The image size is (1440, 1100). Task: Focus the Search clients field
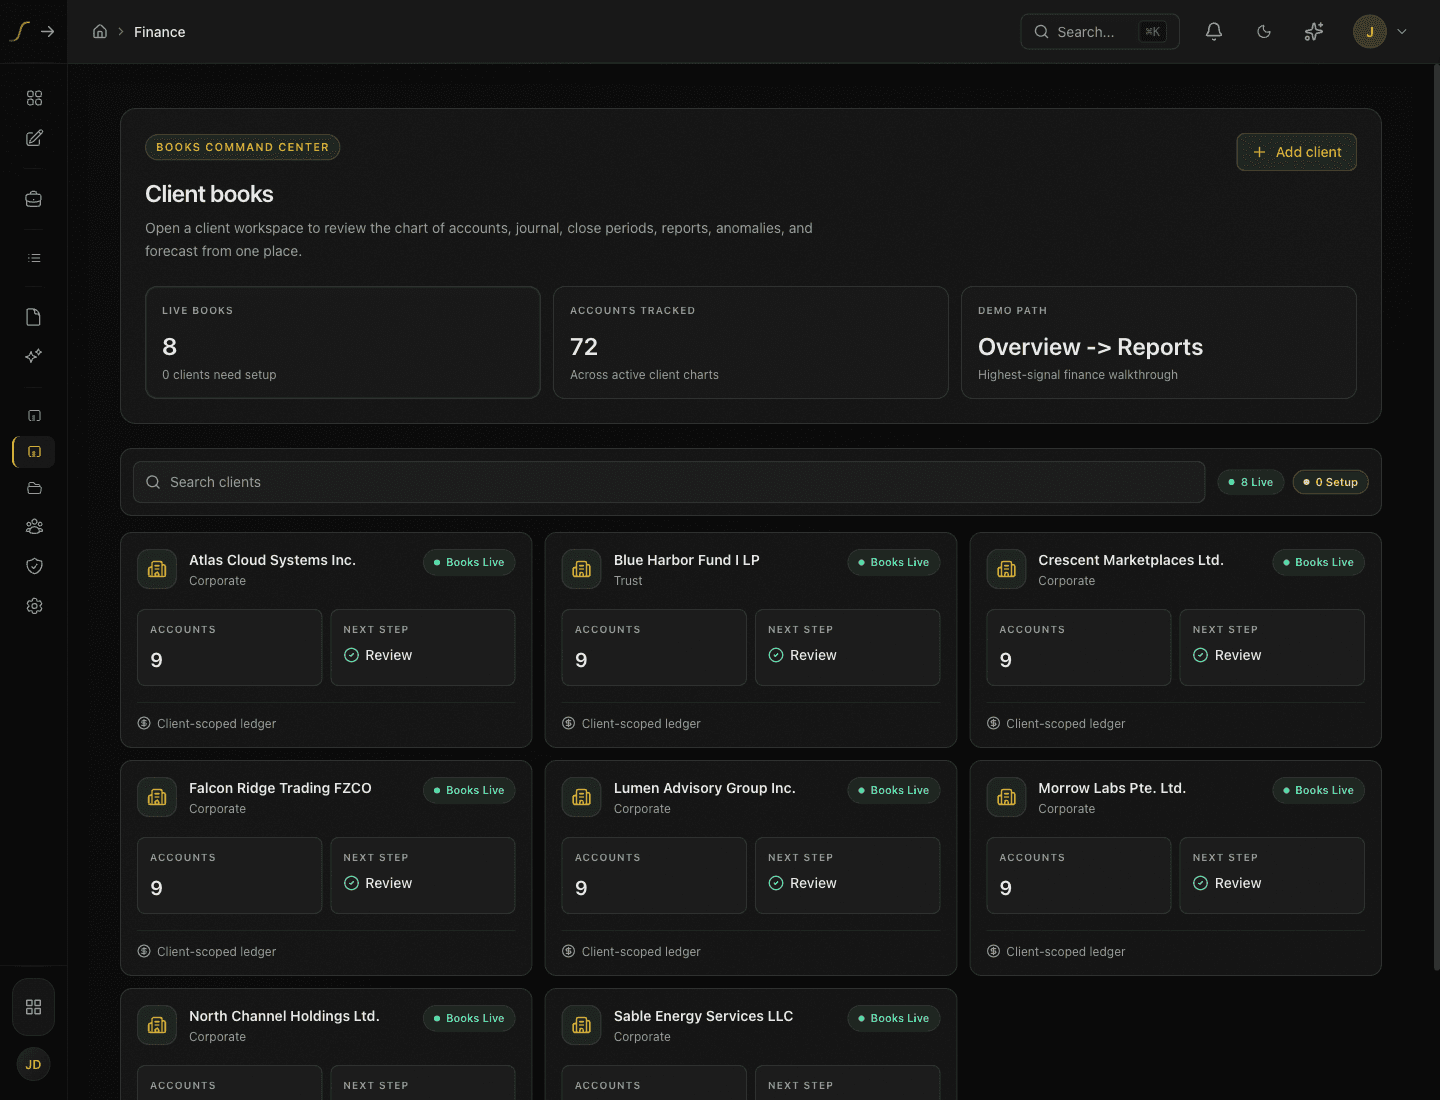click(x=669, y=482)
